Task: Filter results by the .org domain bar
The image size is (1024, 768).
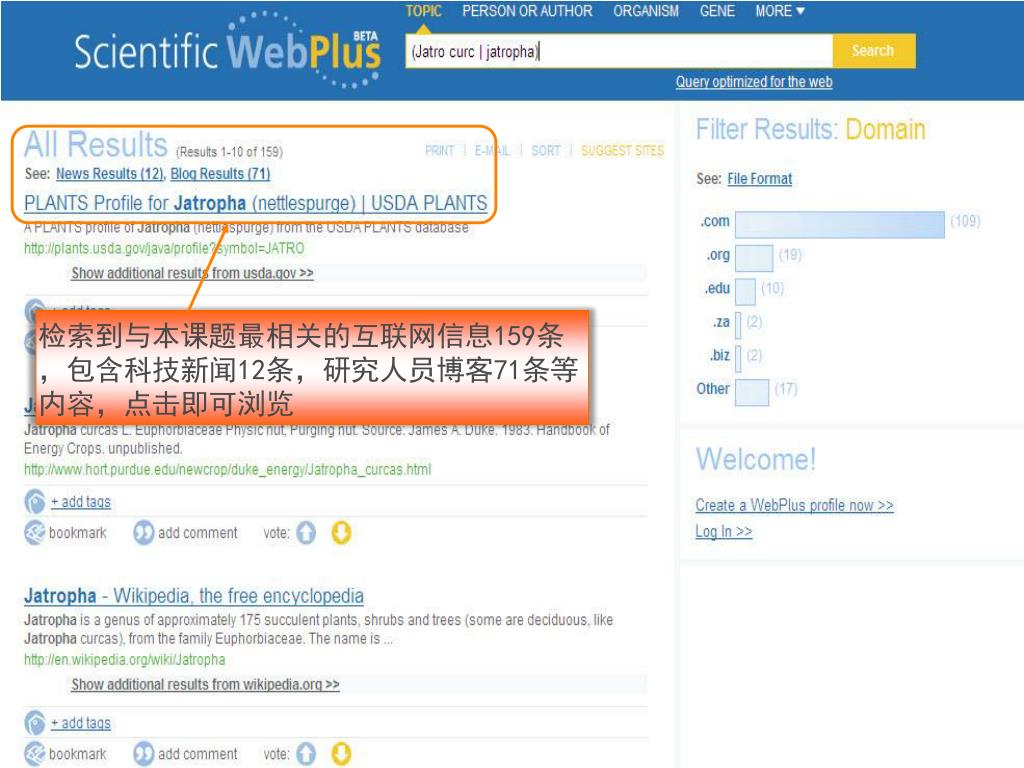Action: point(754,257)
